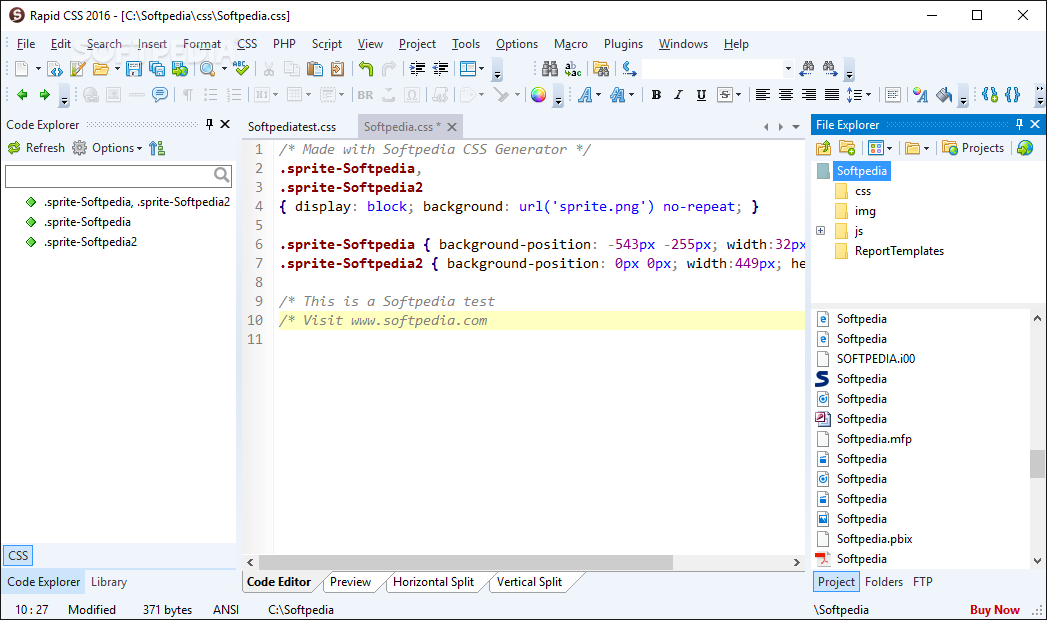1047x620 pixels.
Task: Switch to the Library panel tab
Action: 109,582
